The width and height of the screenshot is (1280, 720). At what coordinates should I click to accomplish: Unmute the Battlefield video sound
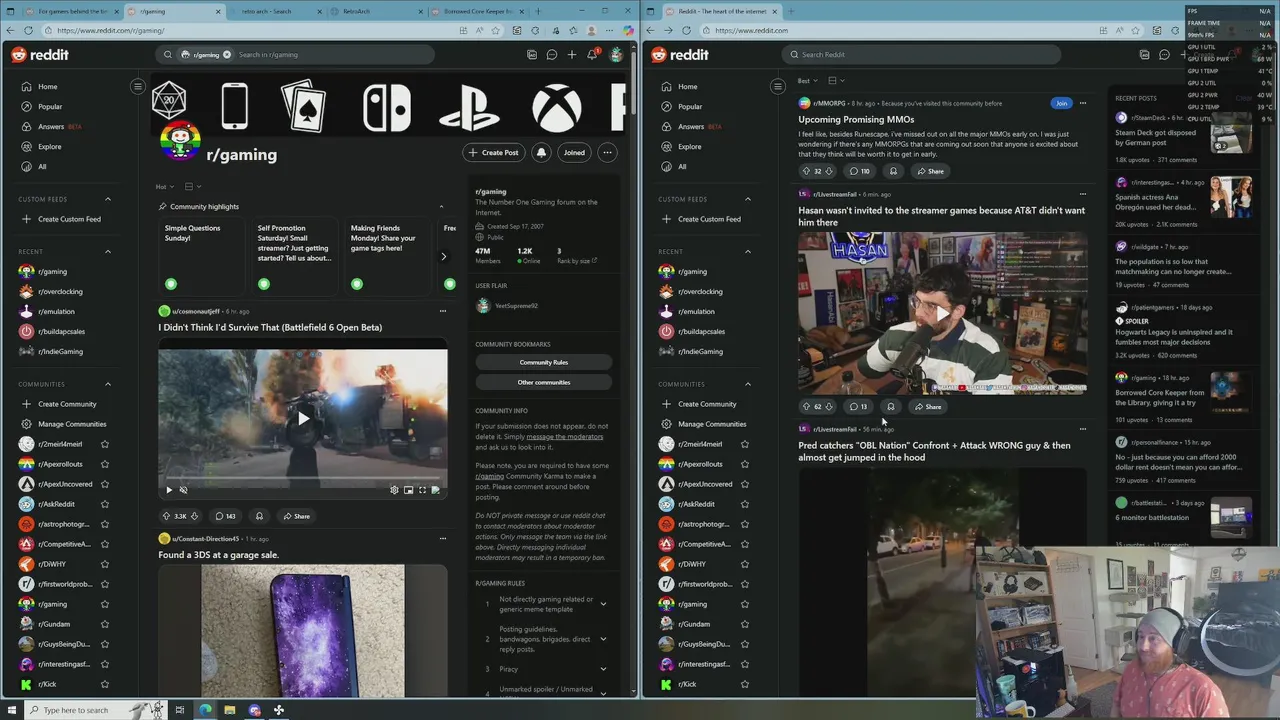pos(183,490)
